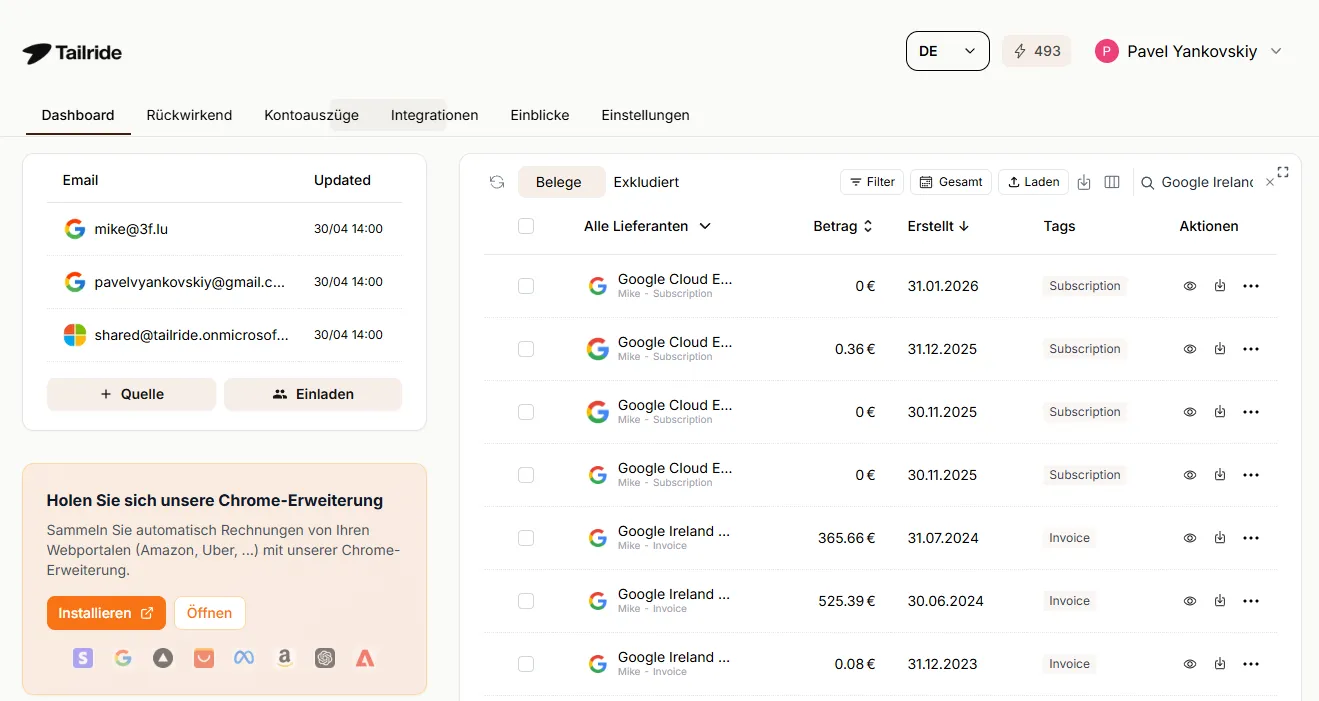Open the Integrationen tab

click(x=434, y=115)
